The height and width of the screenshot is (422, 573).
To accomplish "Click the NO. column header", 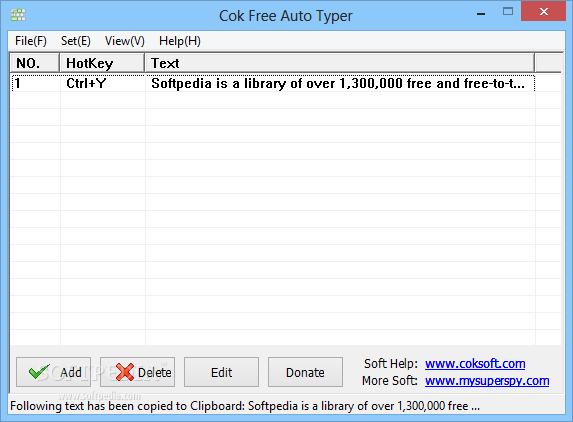I will click(x=35, y=63).
